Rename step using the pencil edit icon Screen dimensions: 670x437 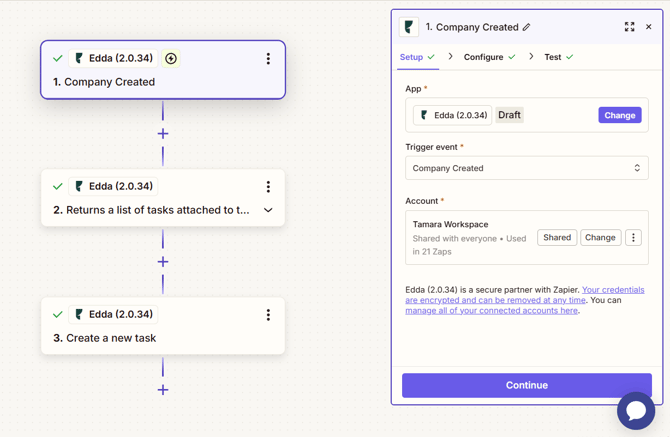pyautogui.click(x=527, y=28)
